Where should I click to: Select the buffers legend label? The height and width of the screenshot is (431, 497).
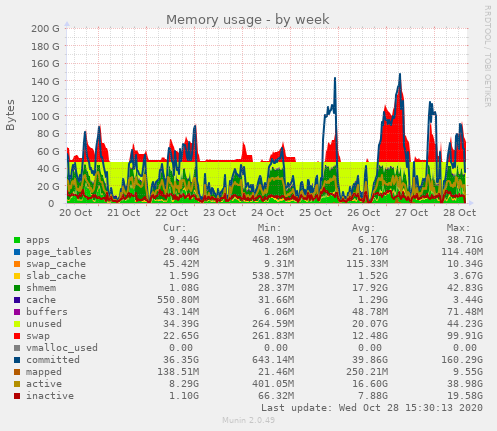pyautogui.click(x=47, y=312)
